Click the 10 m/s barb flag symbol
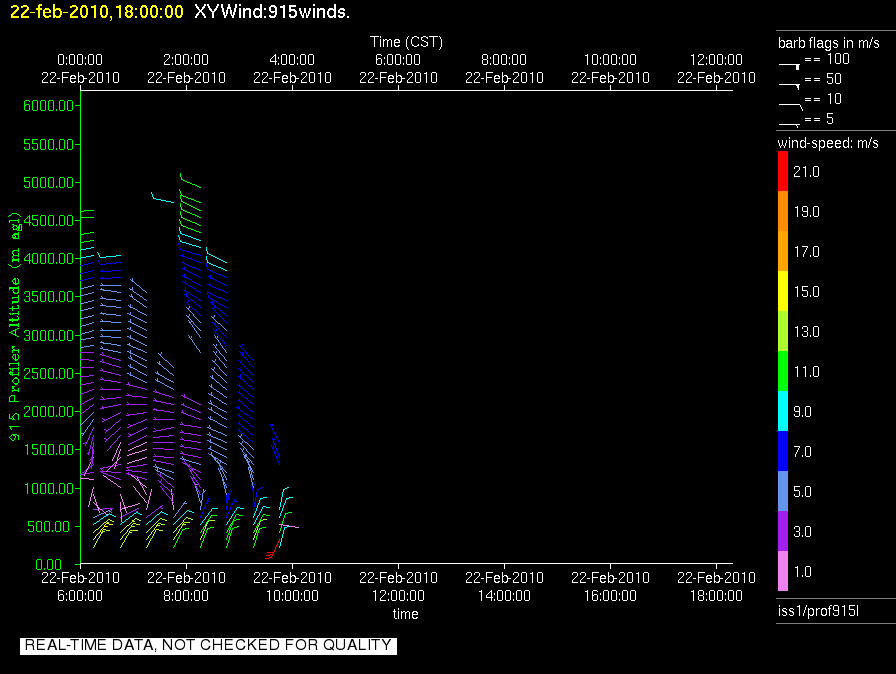This screenshot has width=896, height=674. 790,102
